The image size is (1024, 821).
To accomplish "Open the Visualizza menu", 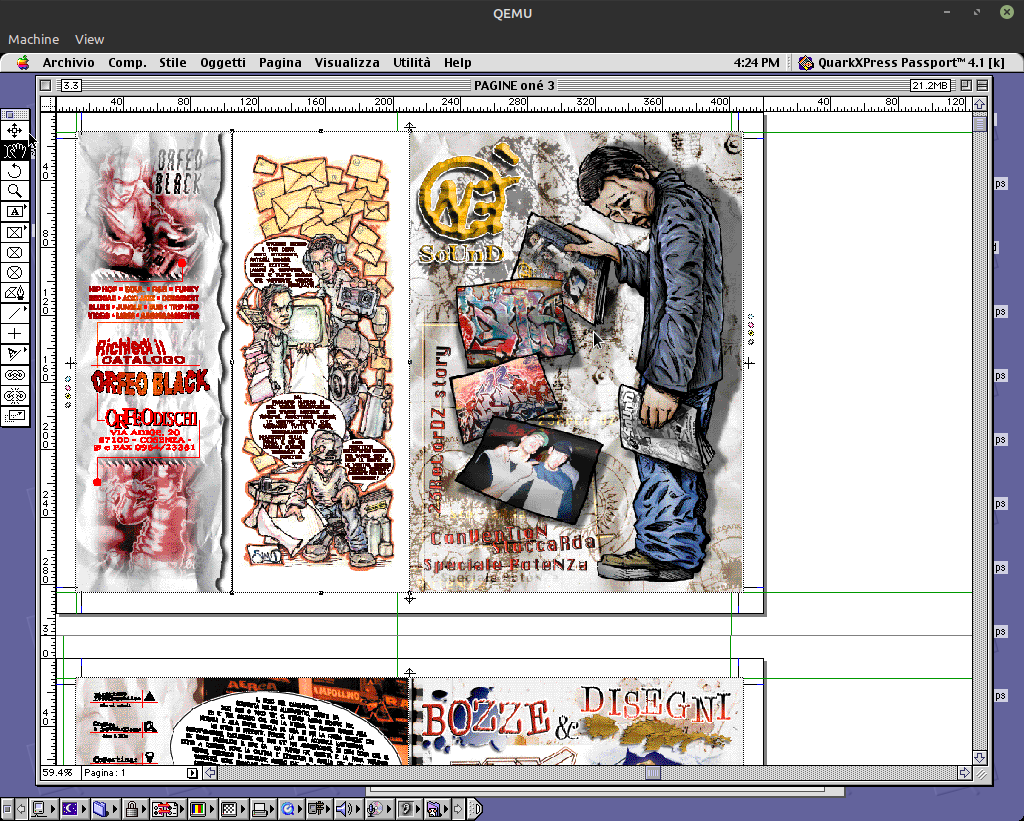I will click(347, 62).
